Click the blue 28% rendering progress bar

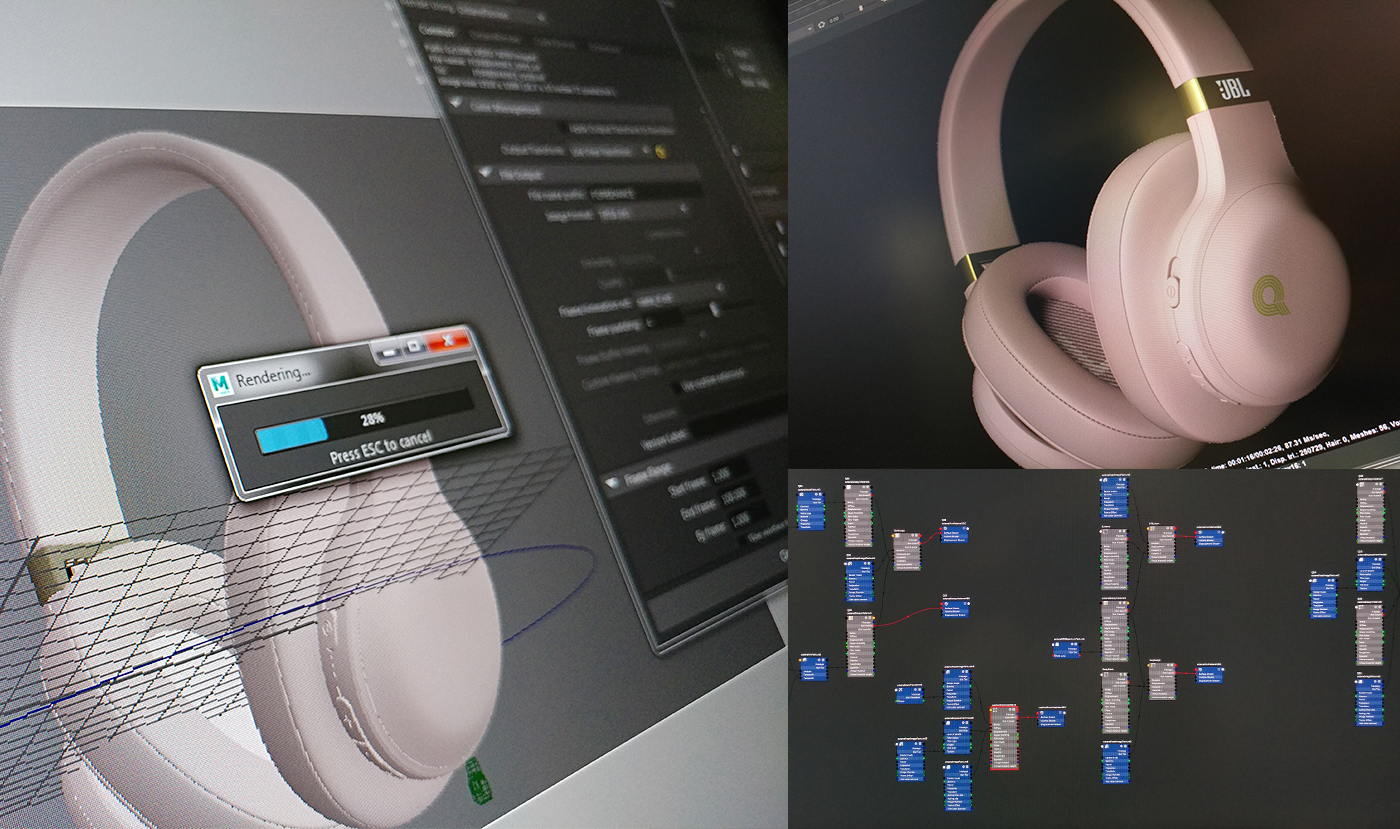coord(290,435)
